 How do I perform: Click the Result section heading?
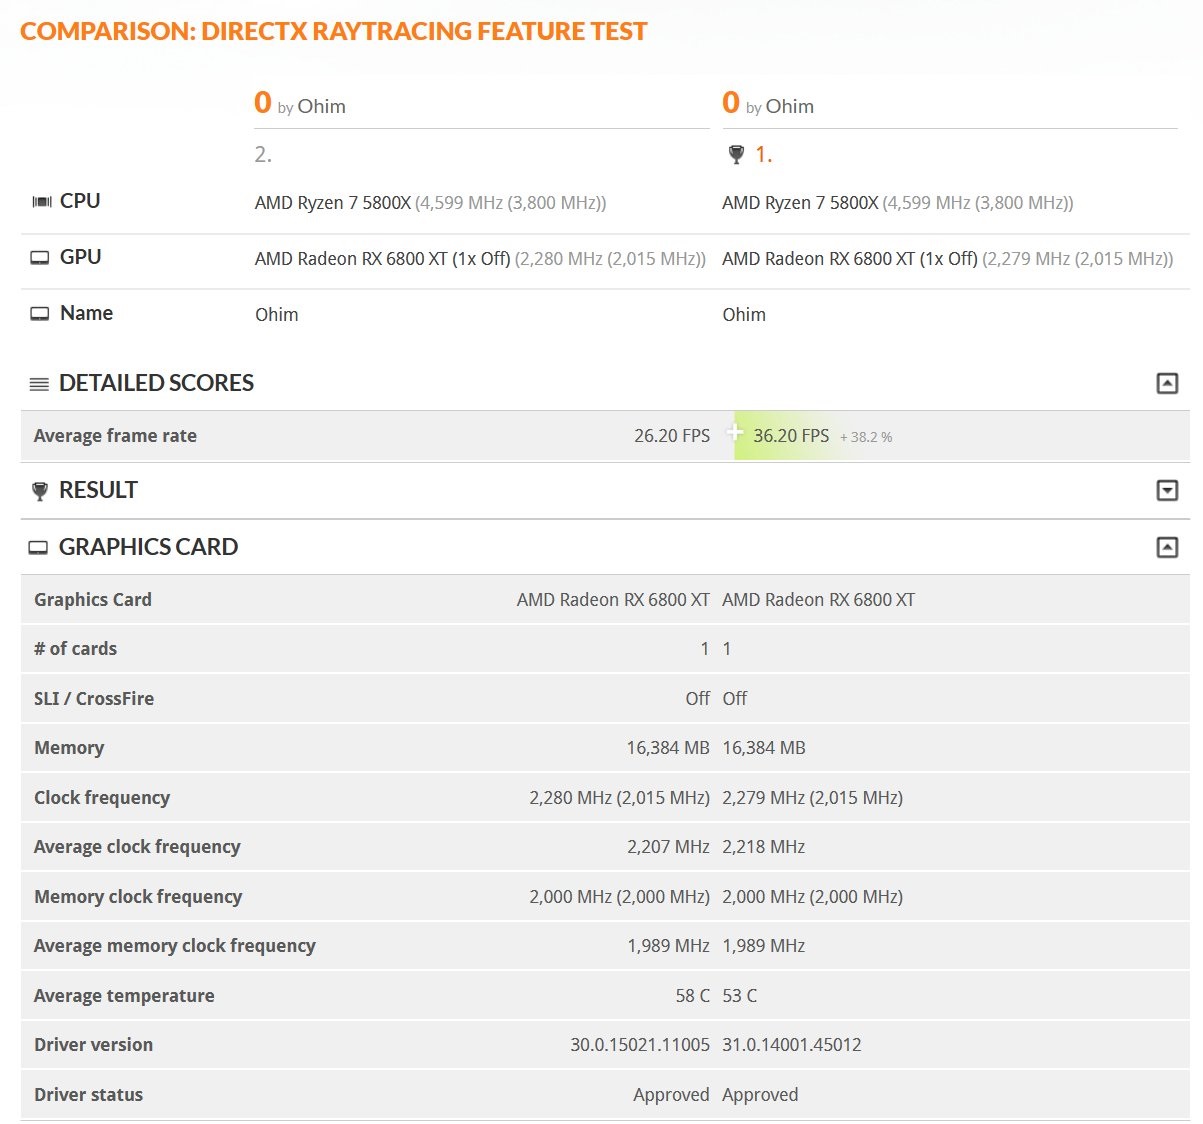tap(98, 490)
